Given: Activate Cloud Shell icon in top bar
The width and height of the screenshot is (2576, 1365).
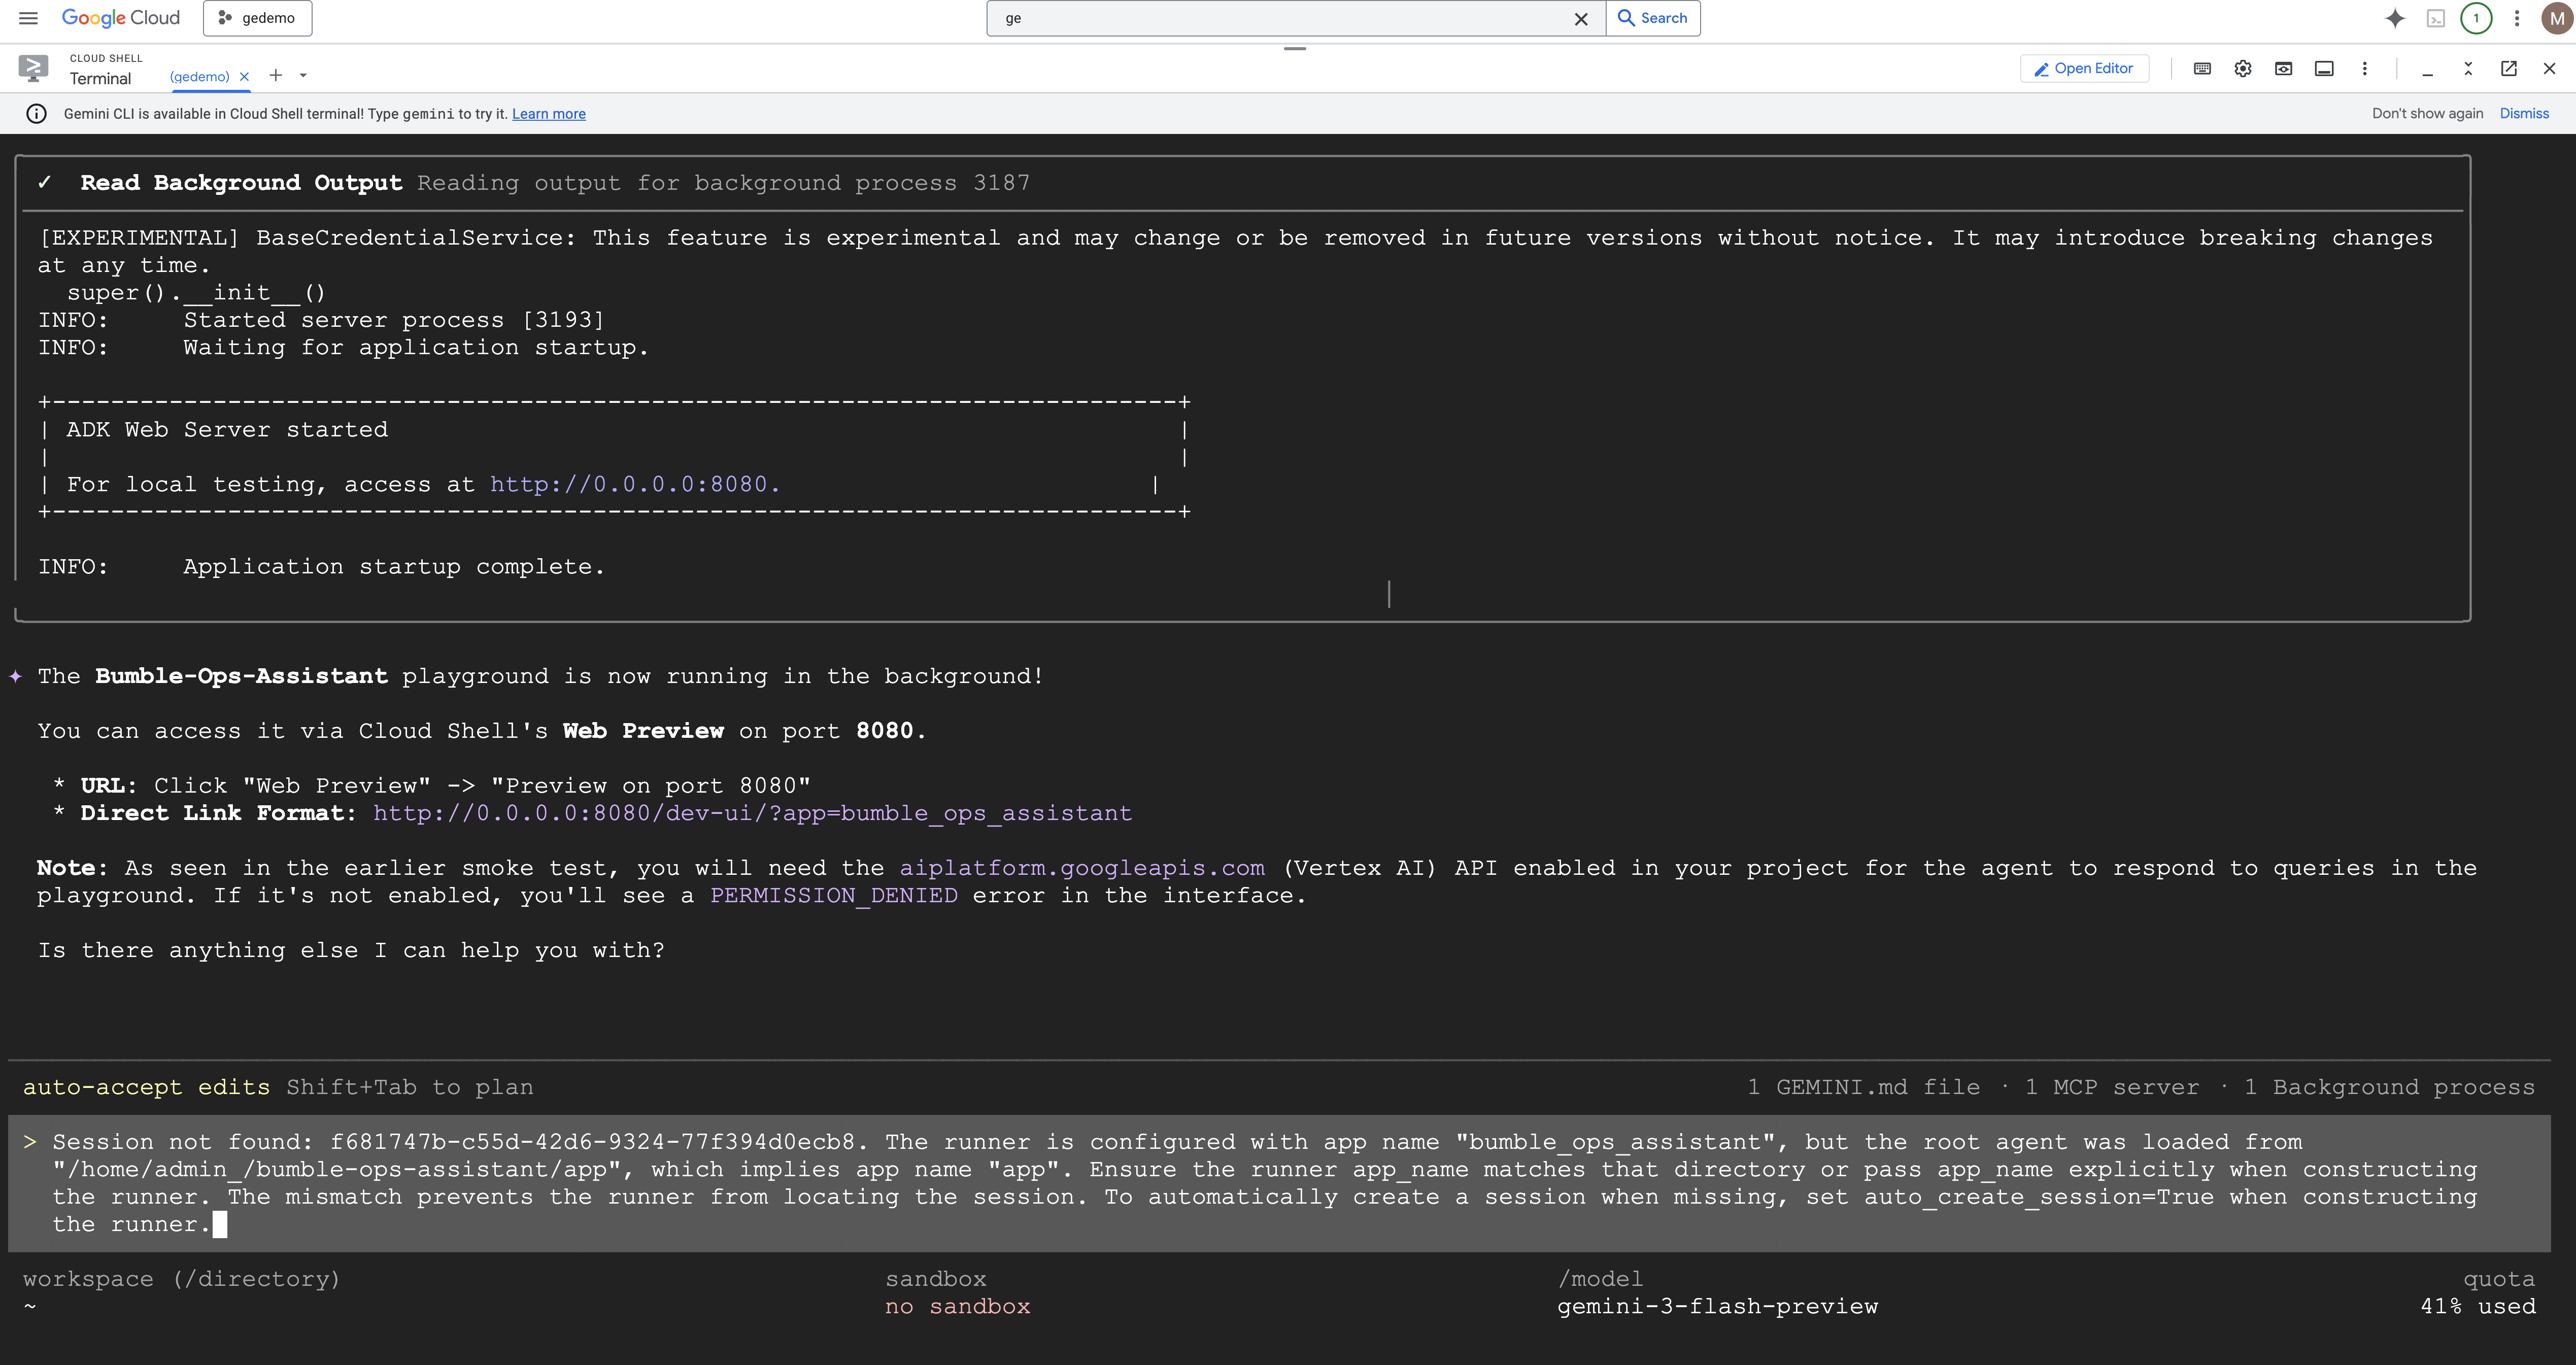Looking at the screenshot, I should (2436, 18).
